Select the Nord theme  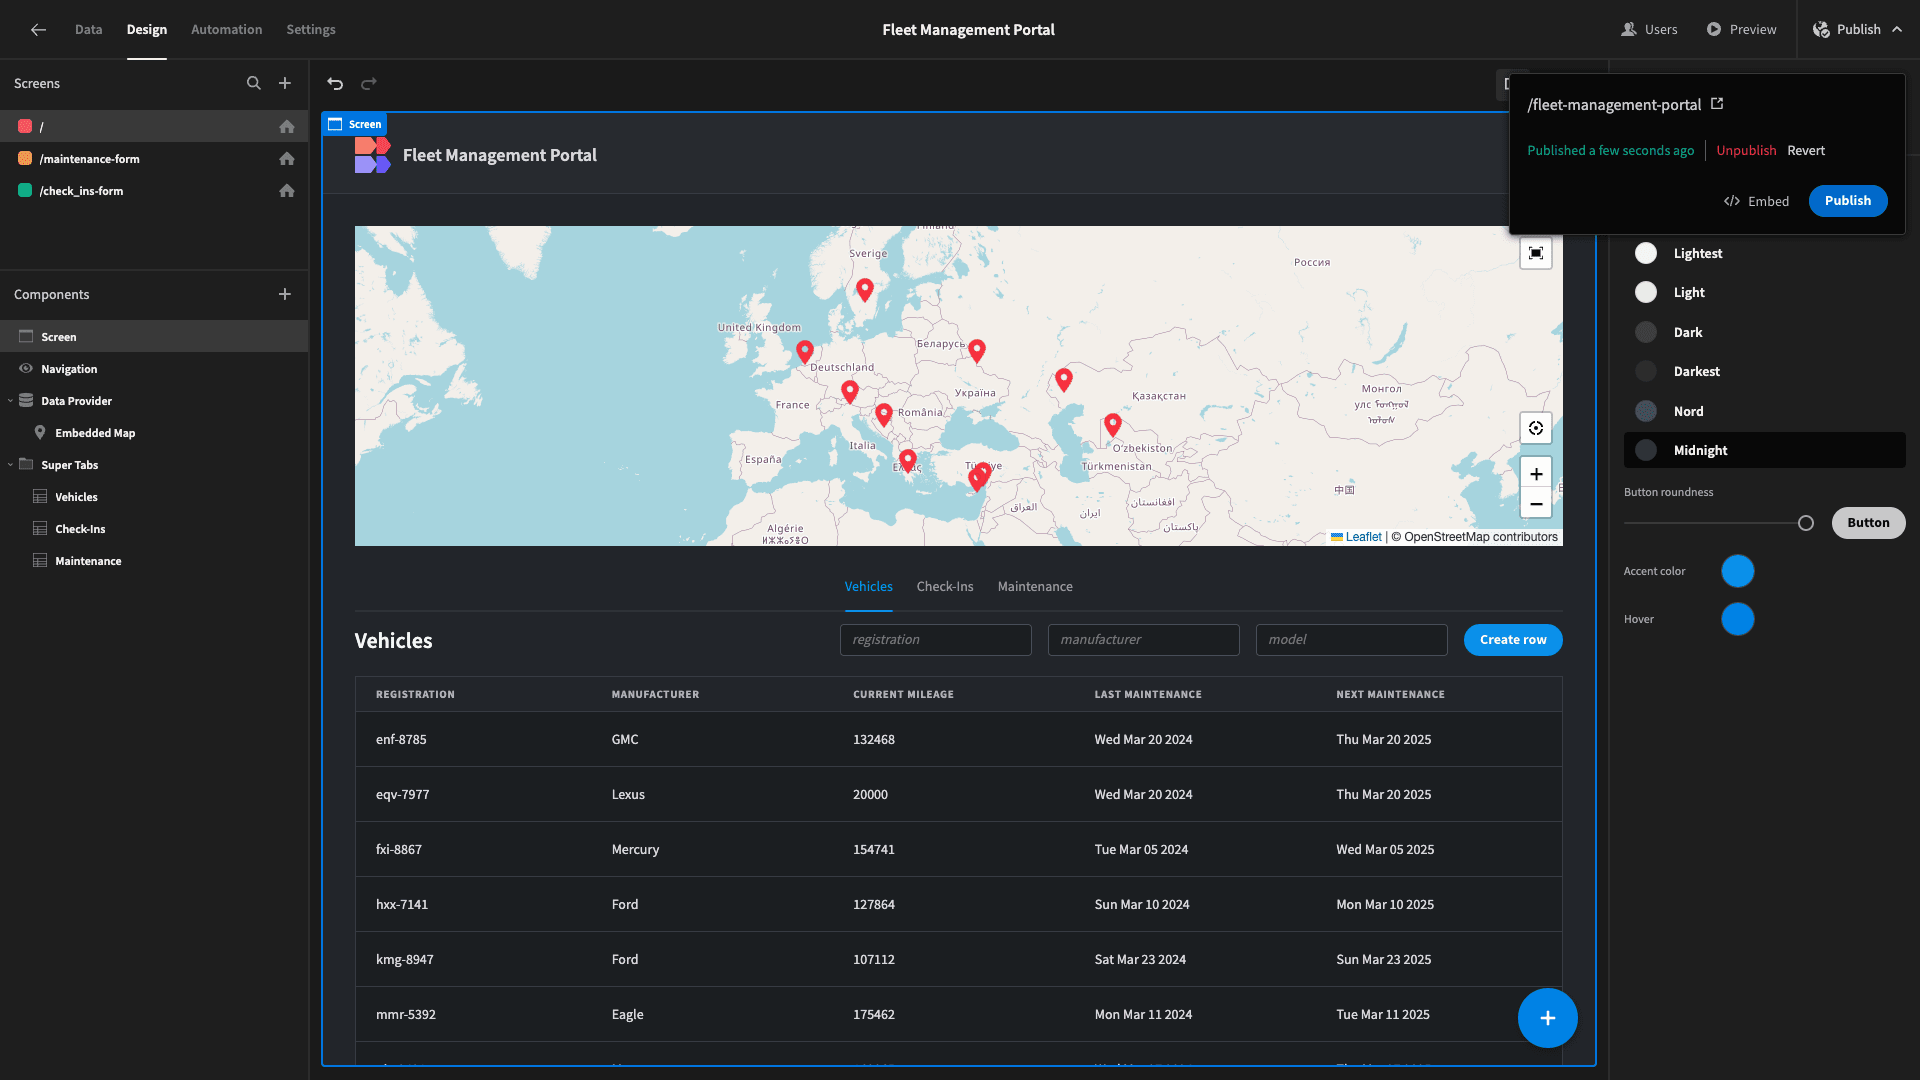(1764, 412)
